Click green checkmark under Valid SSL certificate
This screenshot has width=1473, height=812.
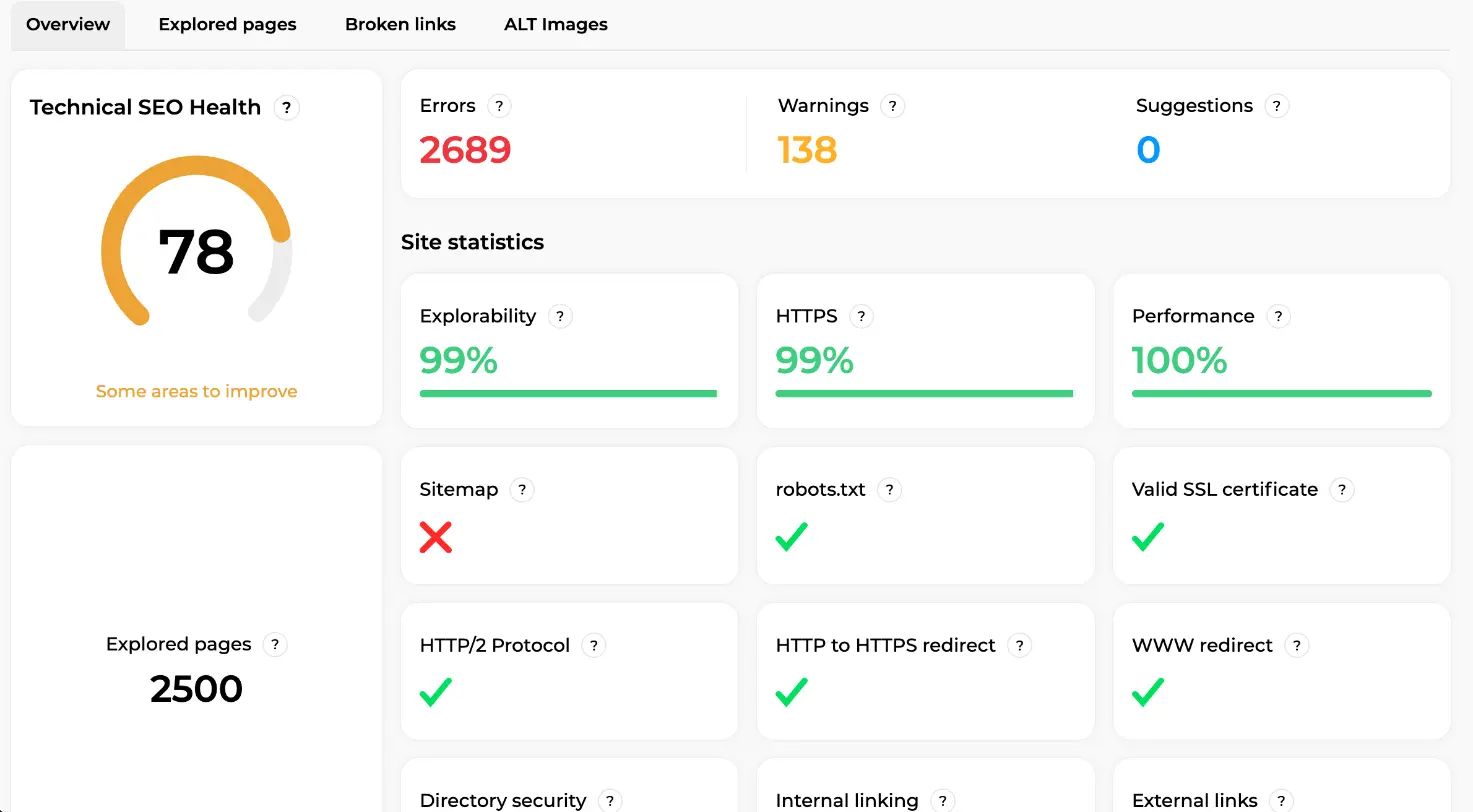coord(1148,537)
